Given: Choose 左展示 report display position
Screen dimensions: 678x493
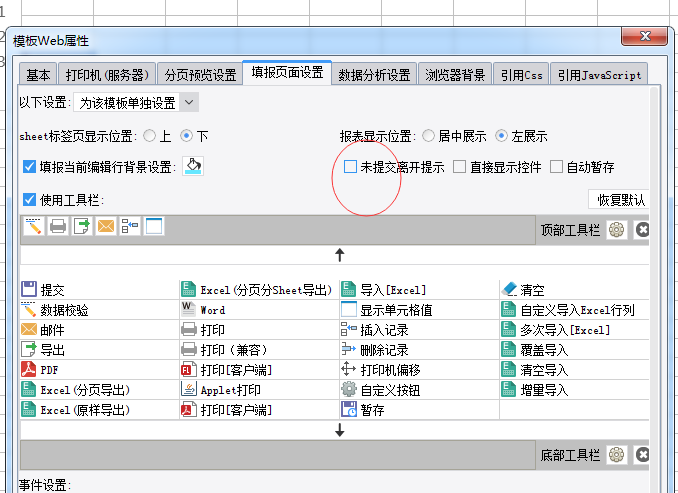Looking at the screenshot, I should click(501, 136).
